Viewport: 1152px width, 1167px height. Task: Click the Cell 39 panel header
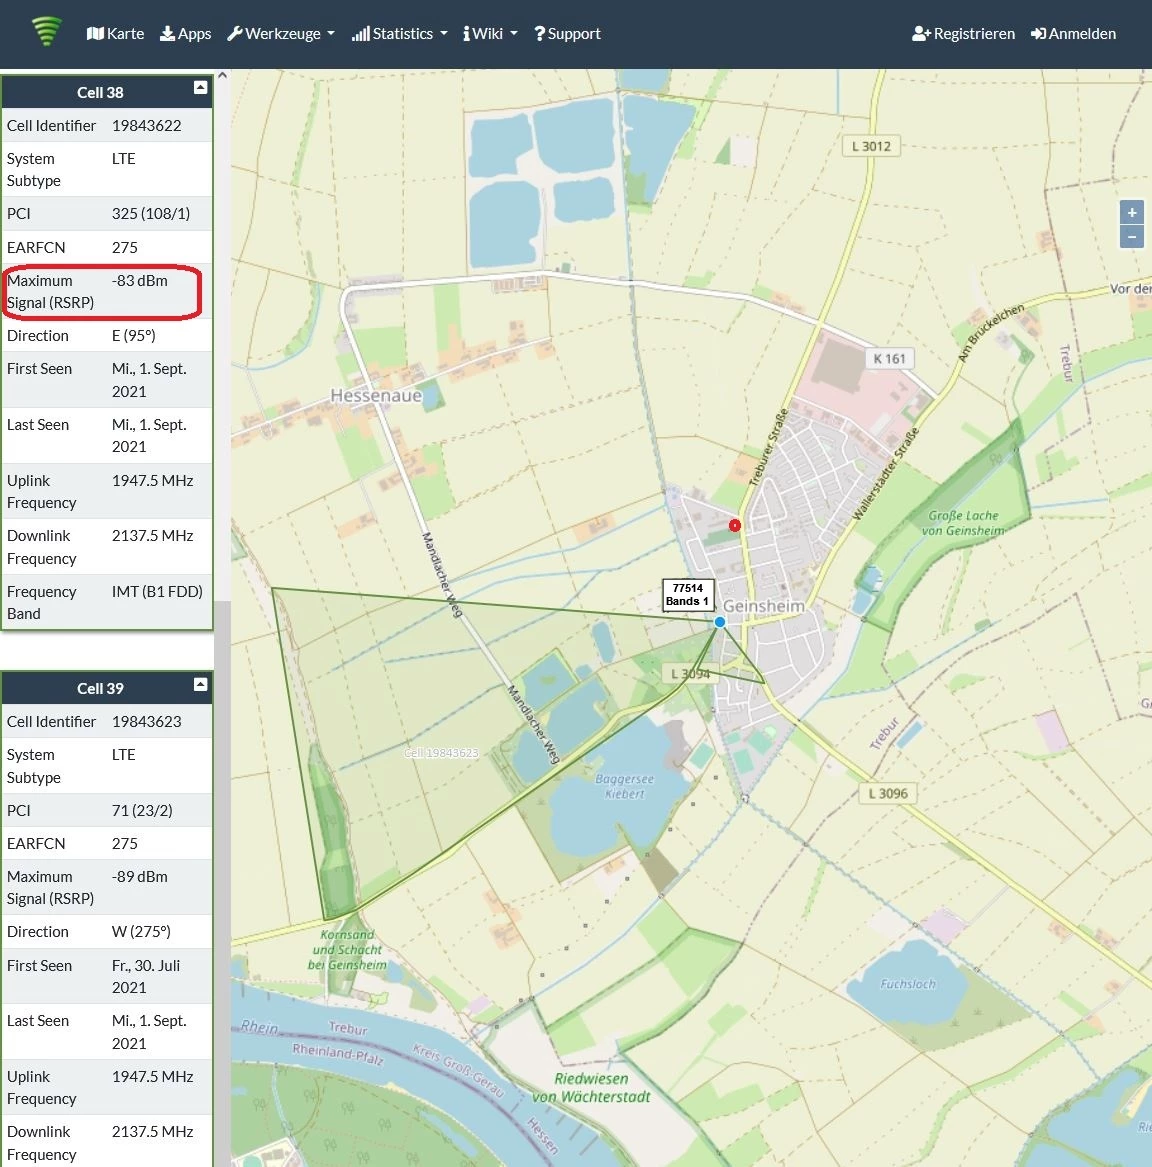(x=100, y=688)
